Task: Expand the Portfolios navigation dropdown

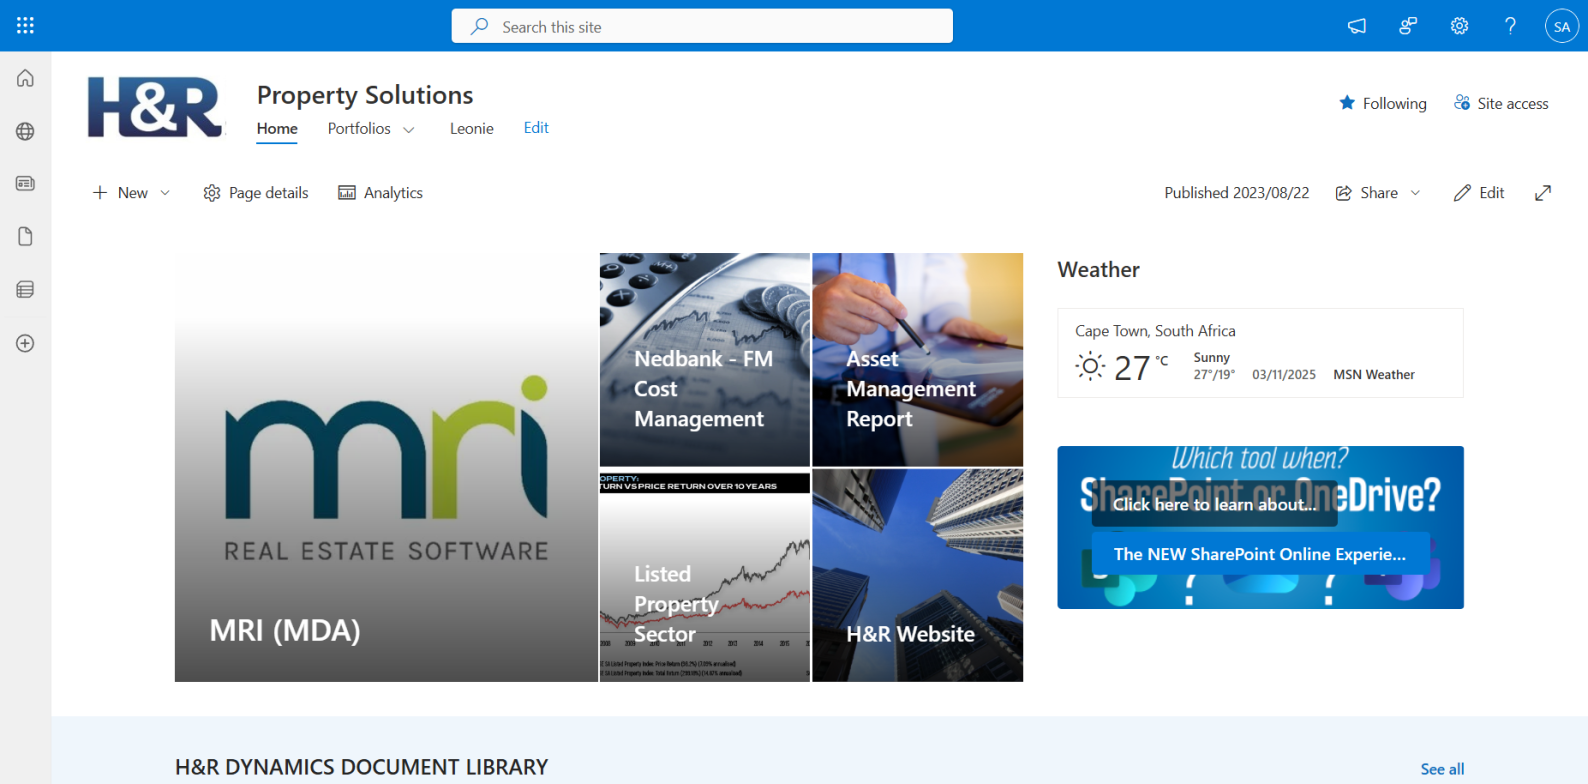Action: pos(408,129)
